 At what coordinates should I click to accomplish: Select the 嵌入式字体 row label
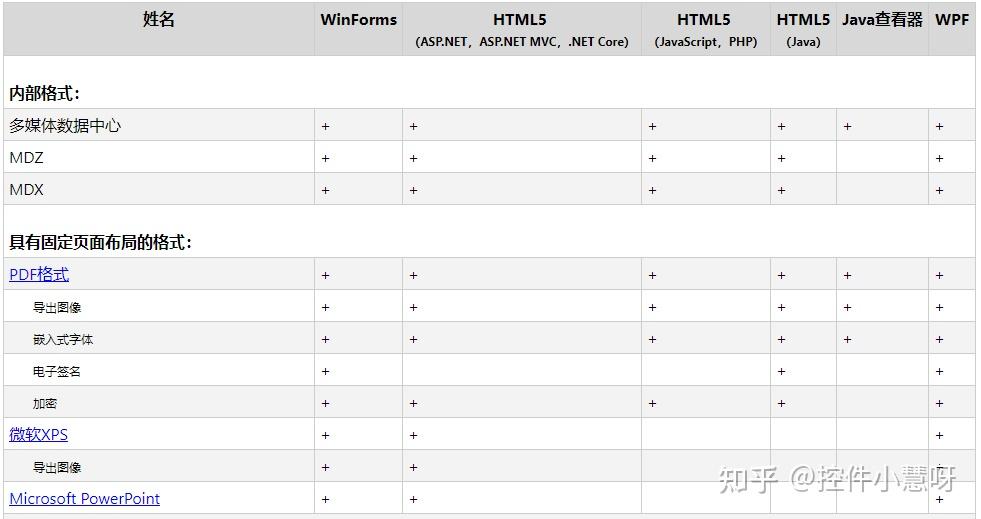click(x=63, y=340)
